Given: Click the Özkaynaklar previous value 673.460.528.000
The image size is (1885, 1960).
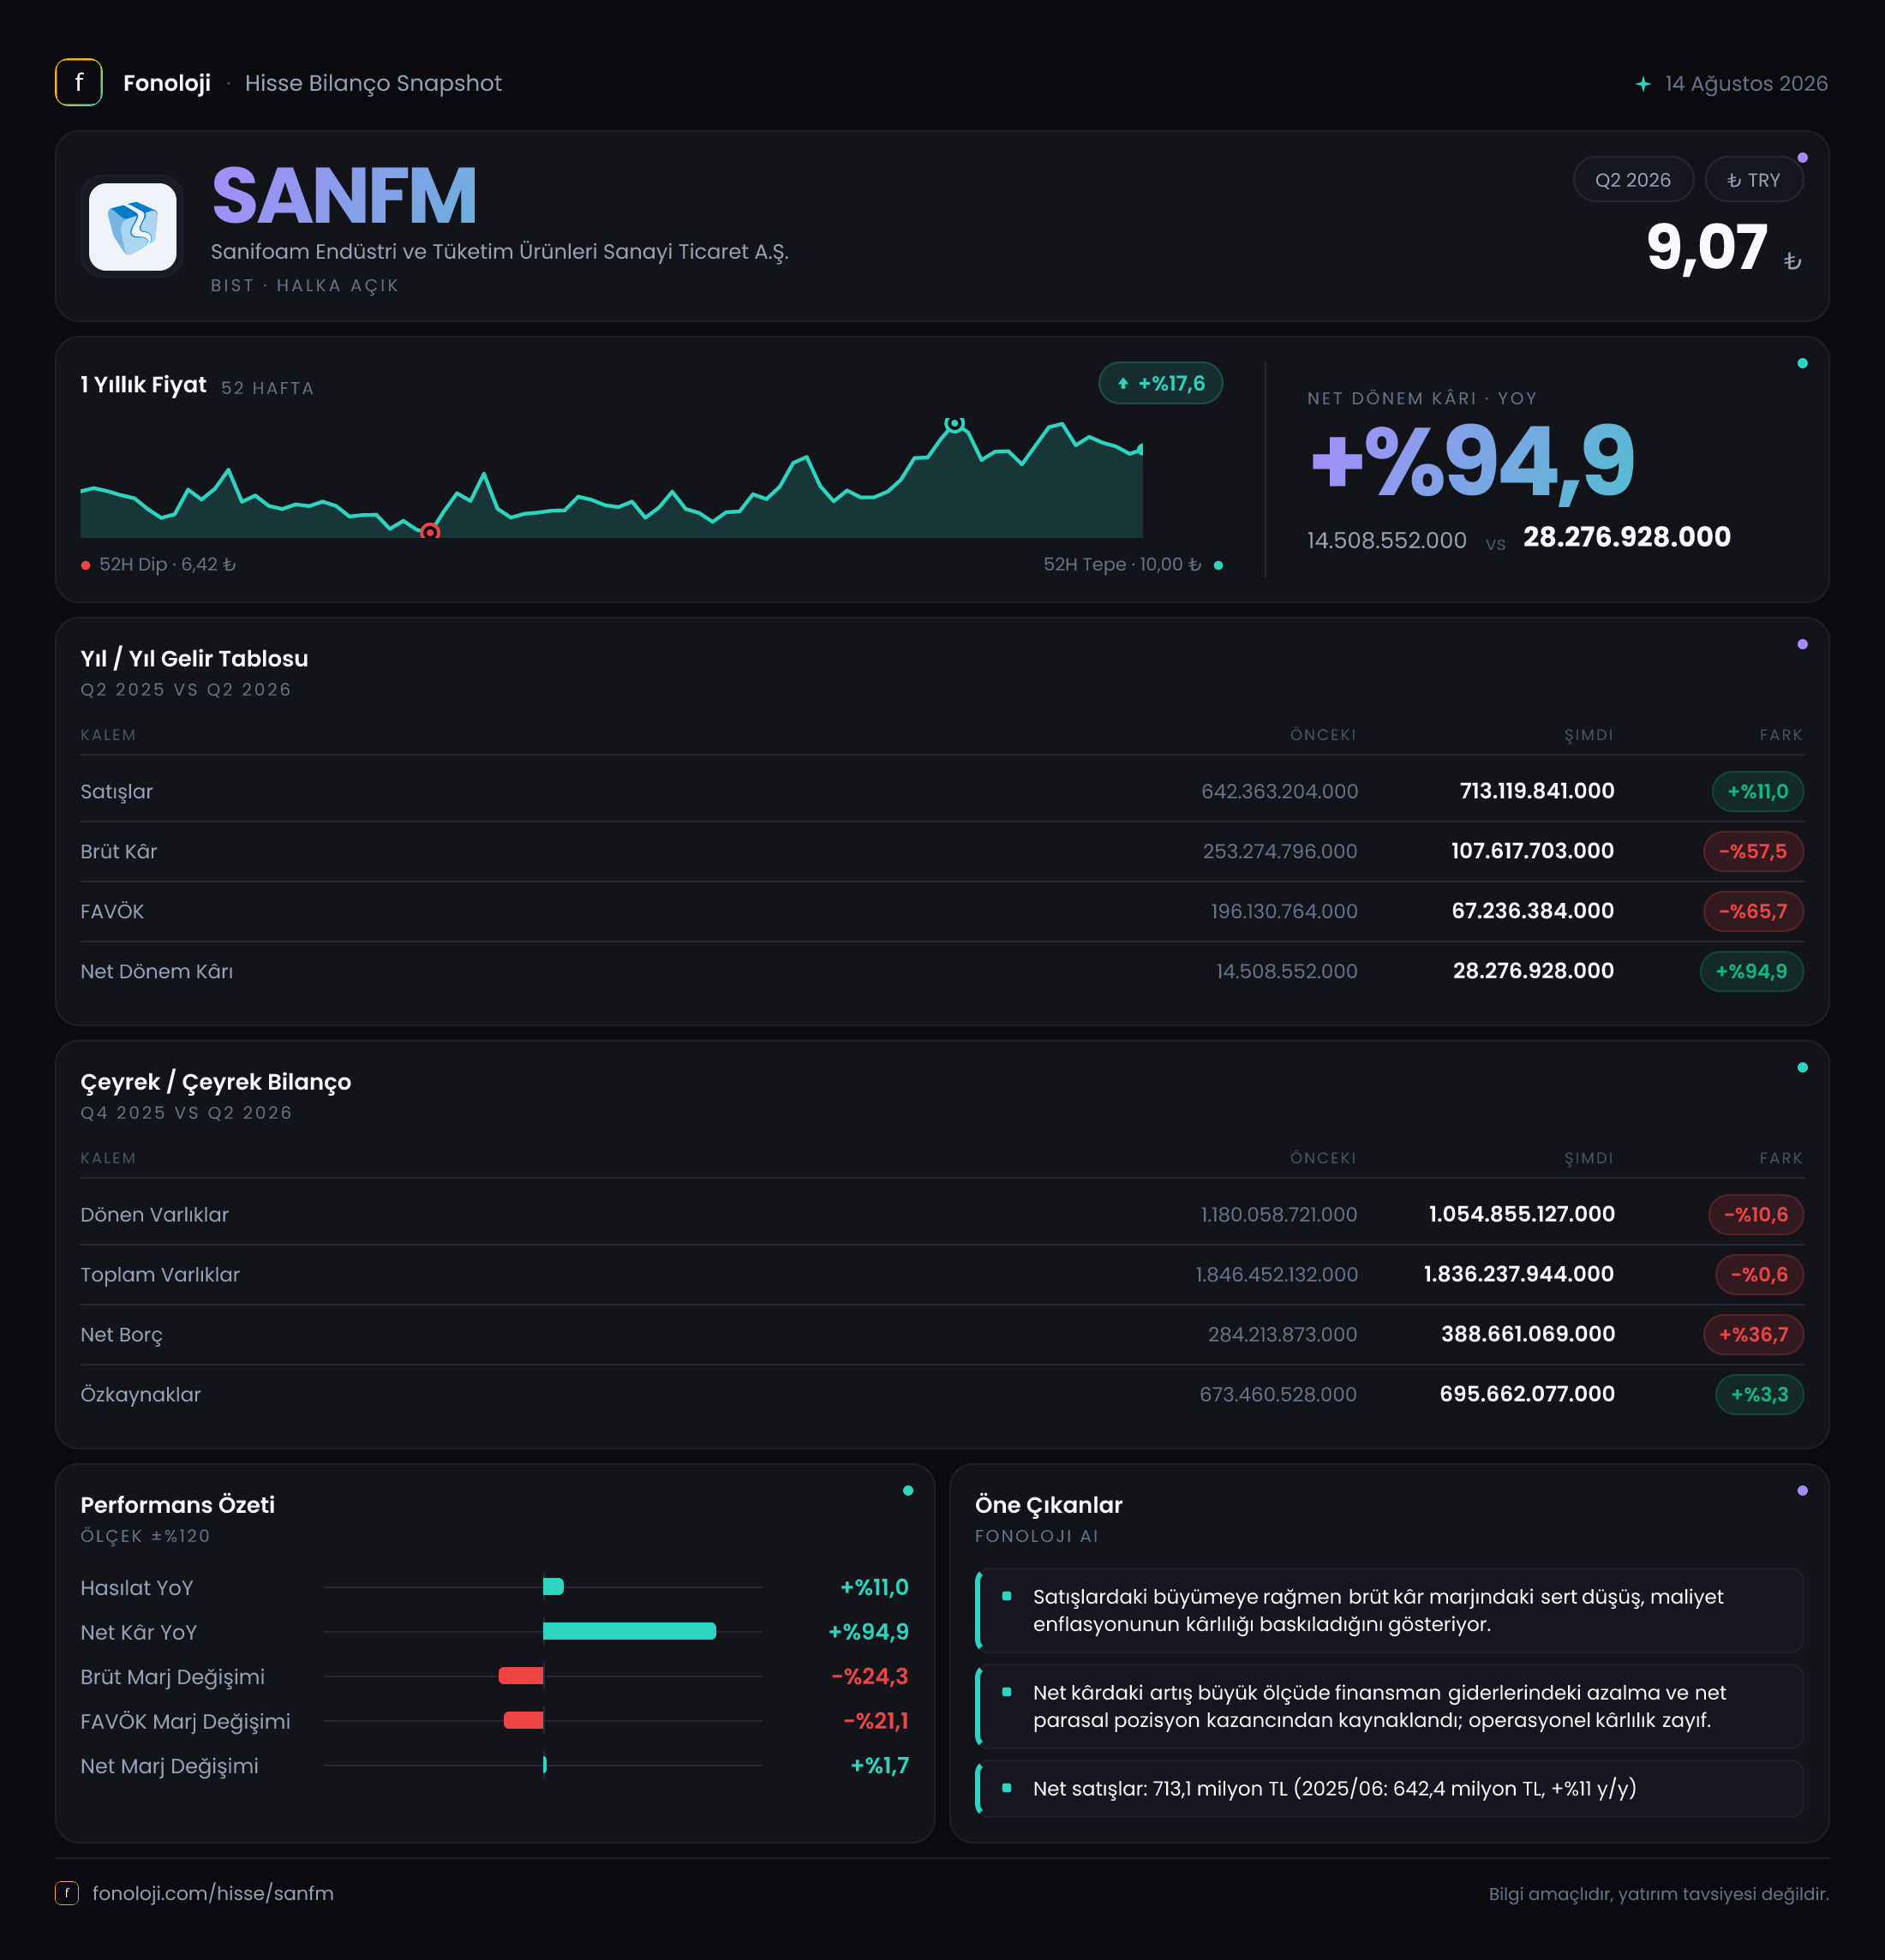Looking at the screenshot, I should tap(1278, 1394).
